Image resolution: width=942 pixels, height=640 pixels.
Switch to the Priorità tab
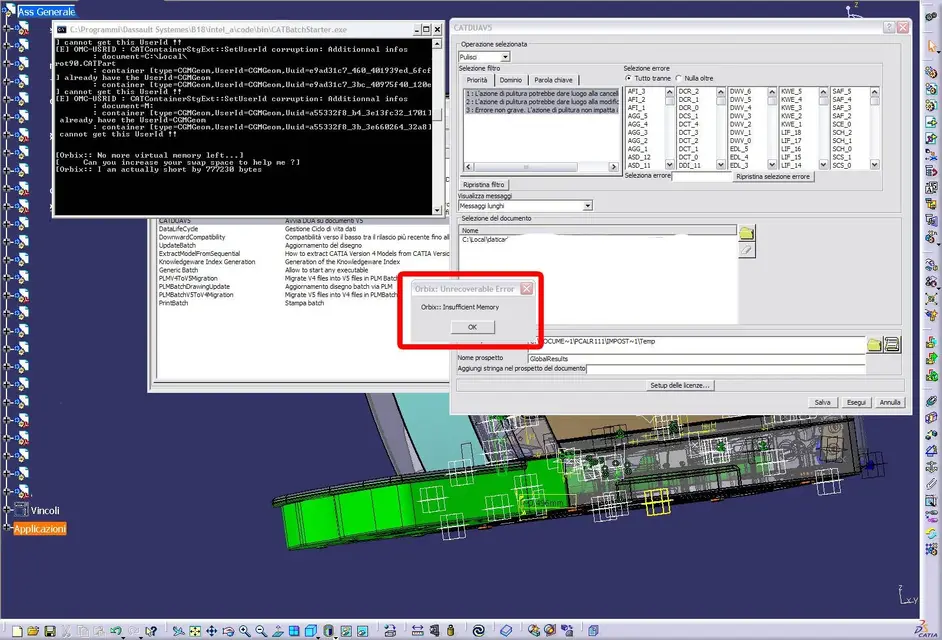(477, 80)
